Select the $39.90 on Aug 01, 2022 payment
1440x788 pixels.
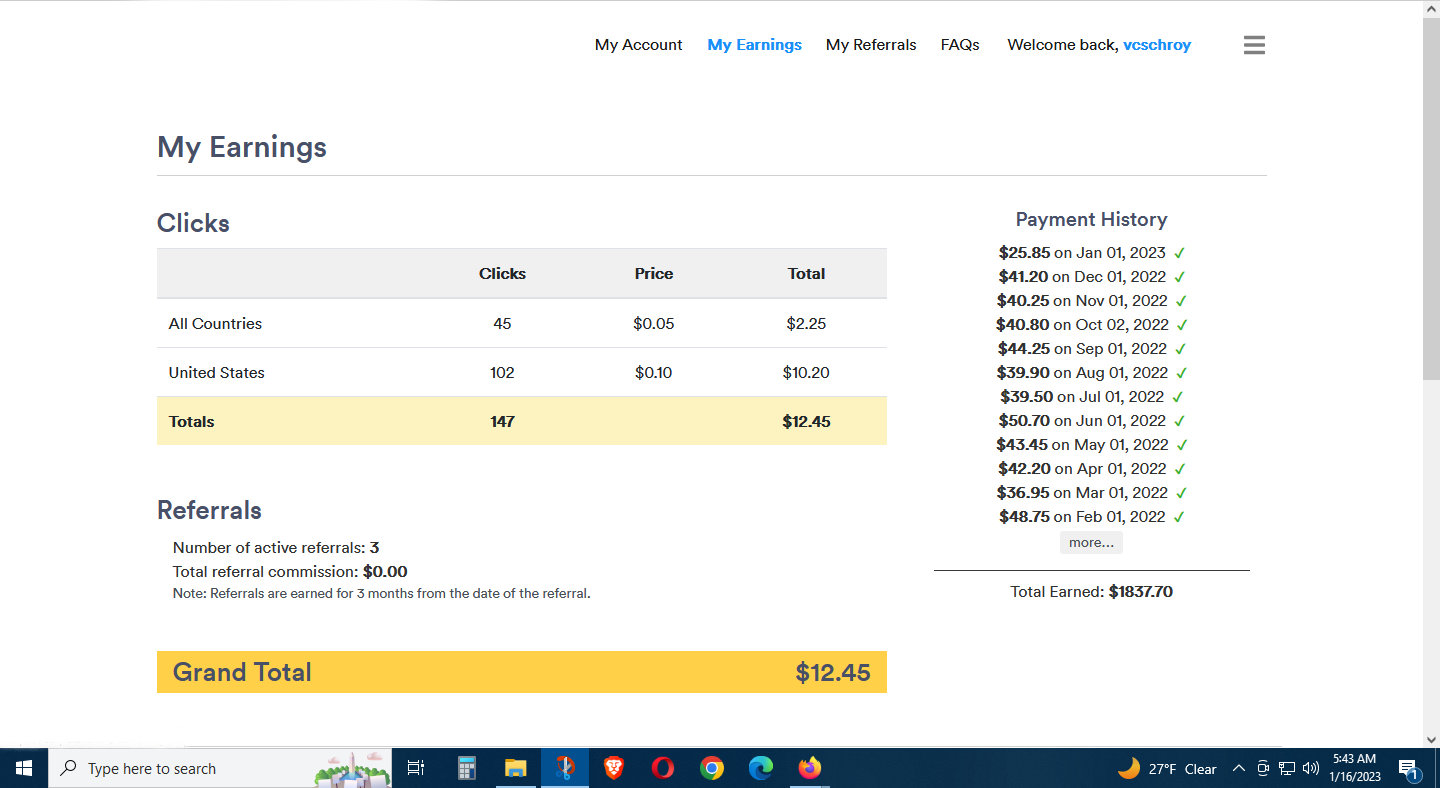click(x=1091, y=373)
